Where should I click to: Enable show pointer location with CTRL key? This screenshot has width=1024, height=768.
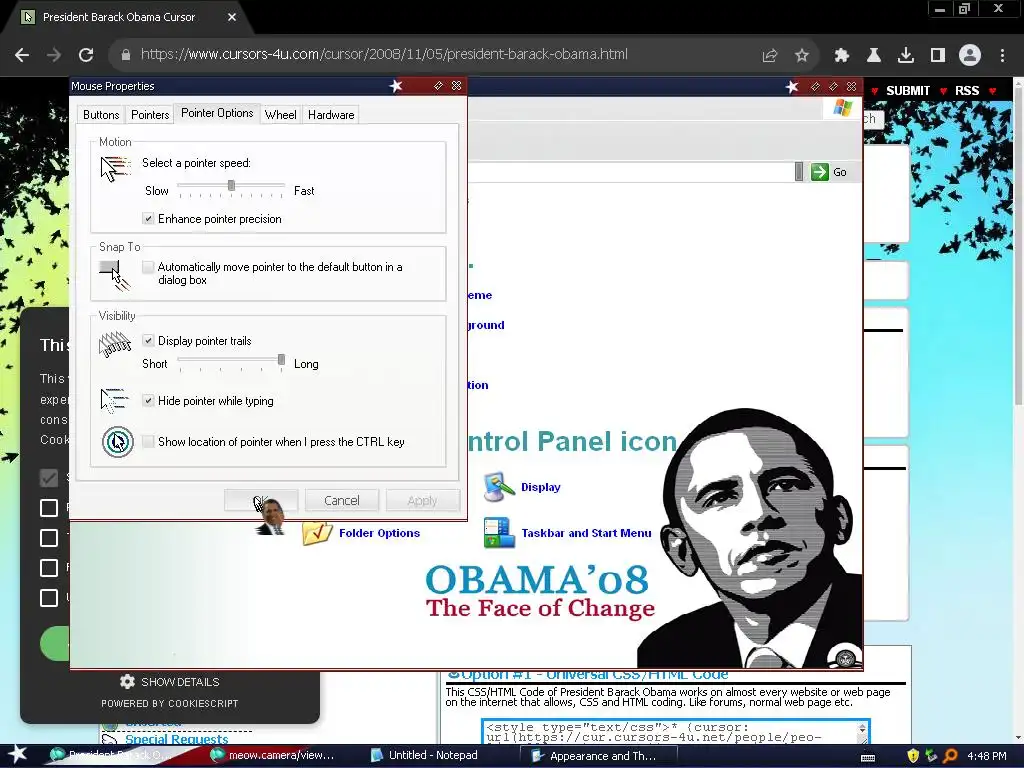[148, 441]
